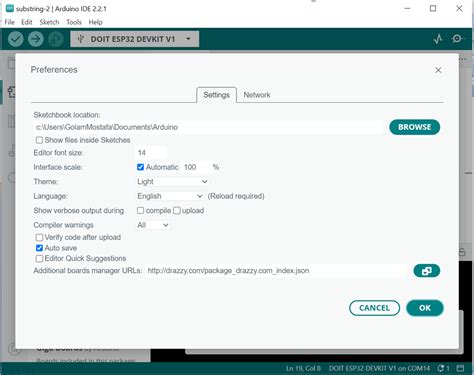
Task: Open the DOIT ESP32 DEVKIT V1 board selector
Action: pyautogui.click(x=135, y=39)
